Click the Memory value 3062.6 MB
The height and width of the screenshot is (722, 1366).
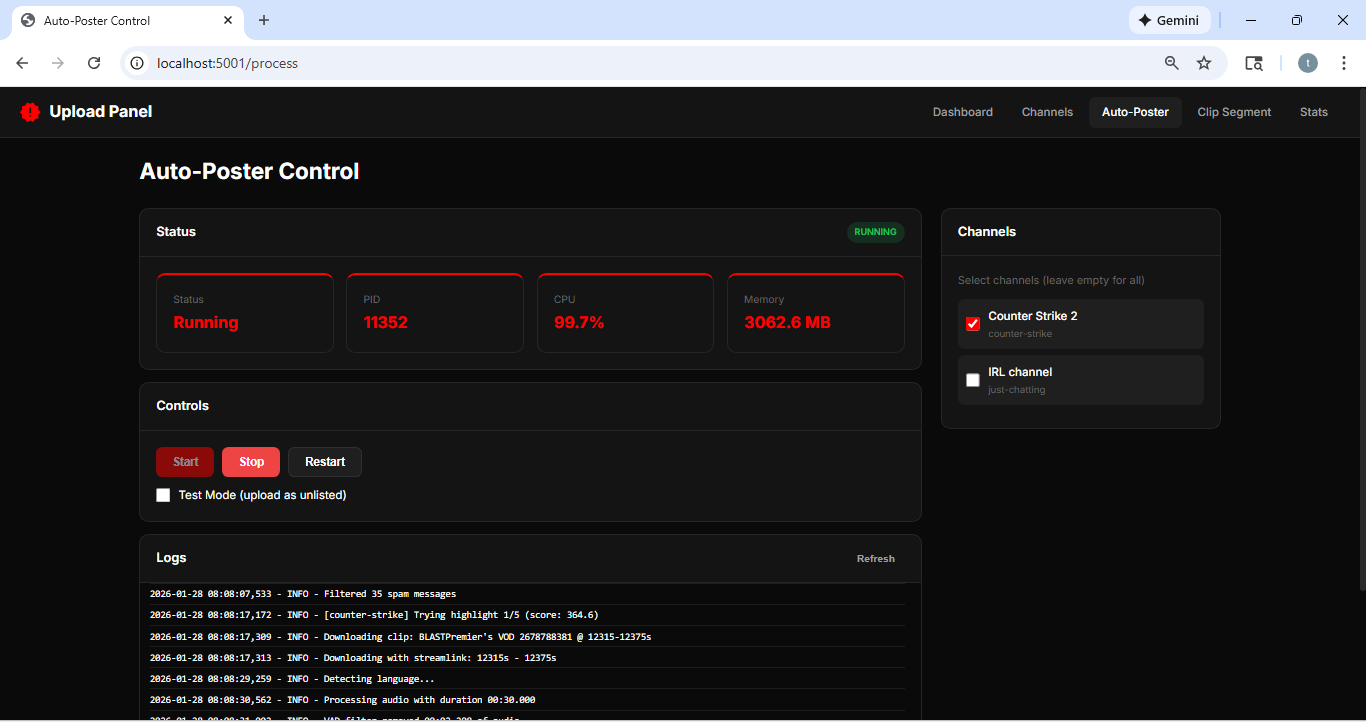788,322
